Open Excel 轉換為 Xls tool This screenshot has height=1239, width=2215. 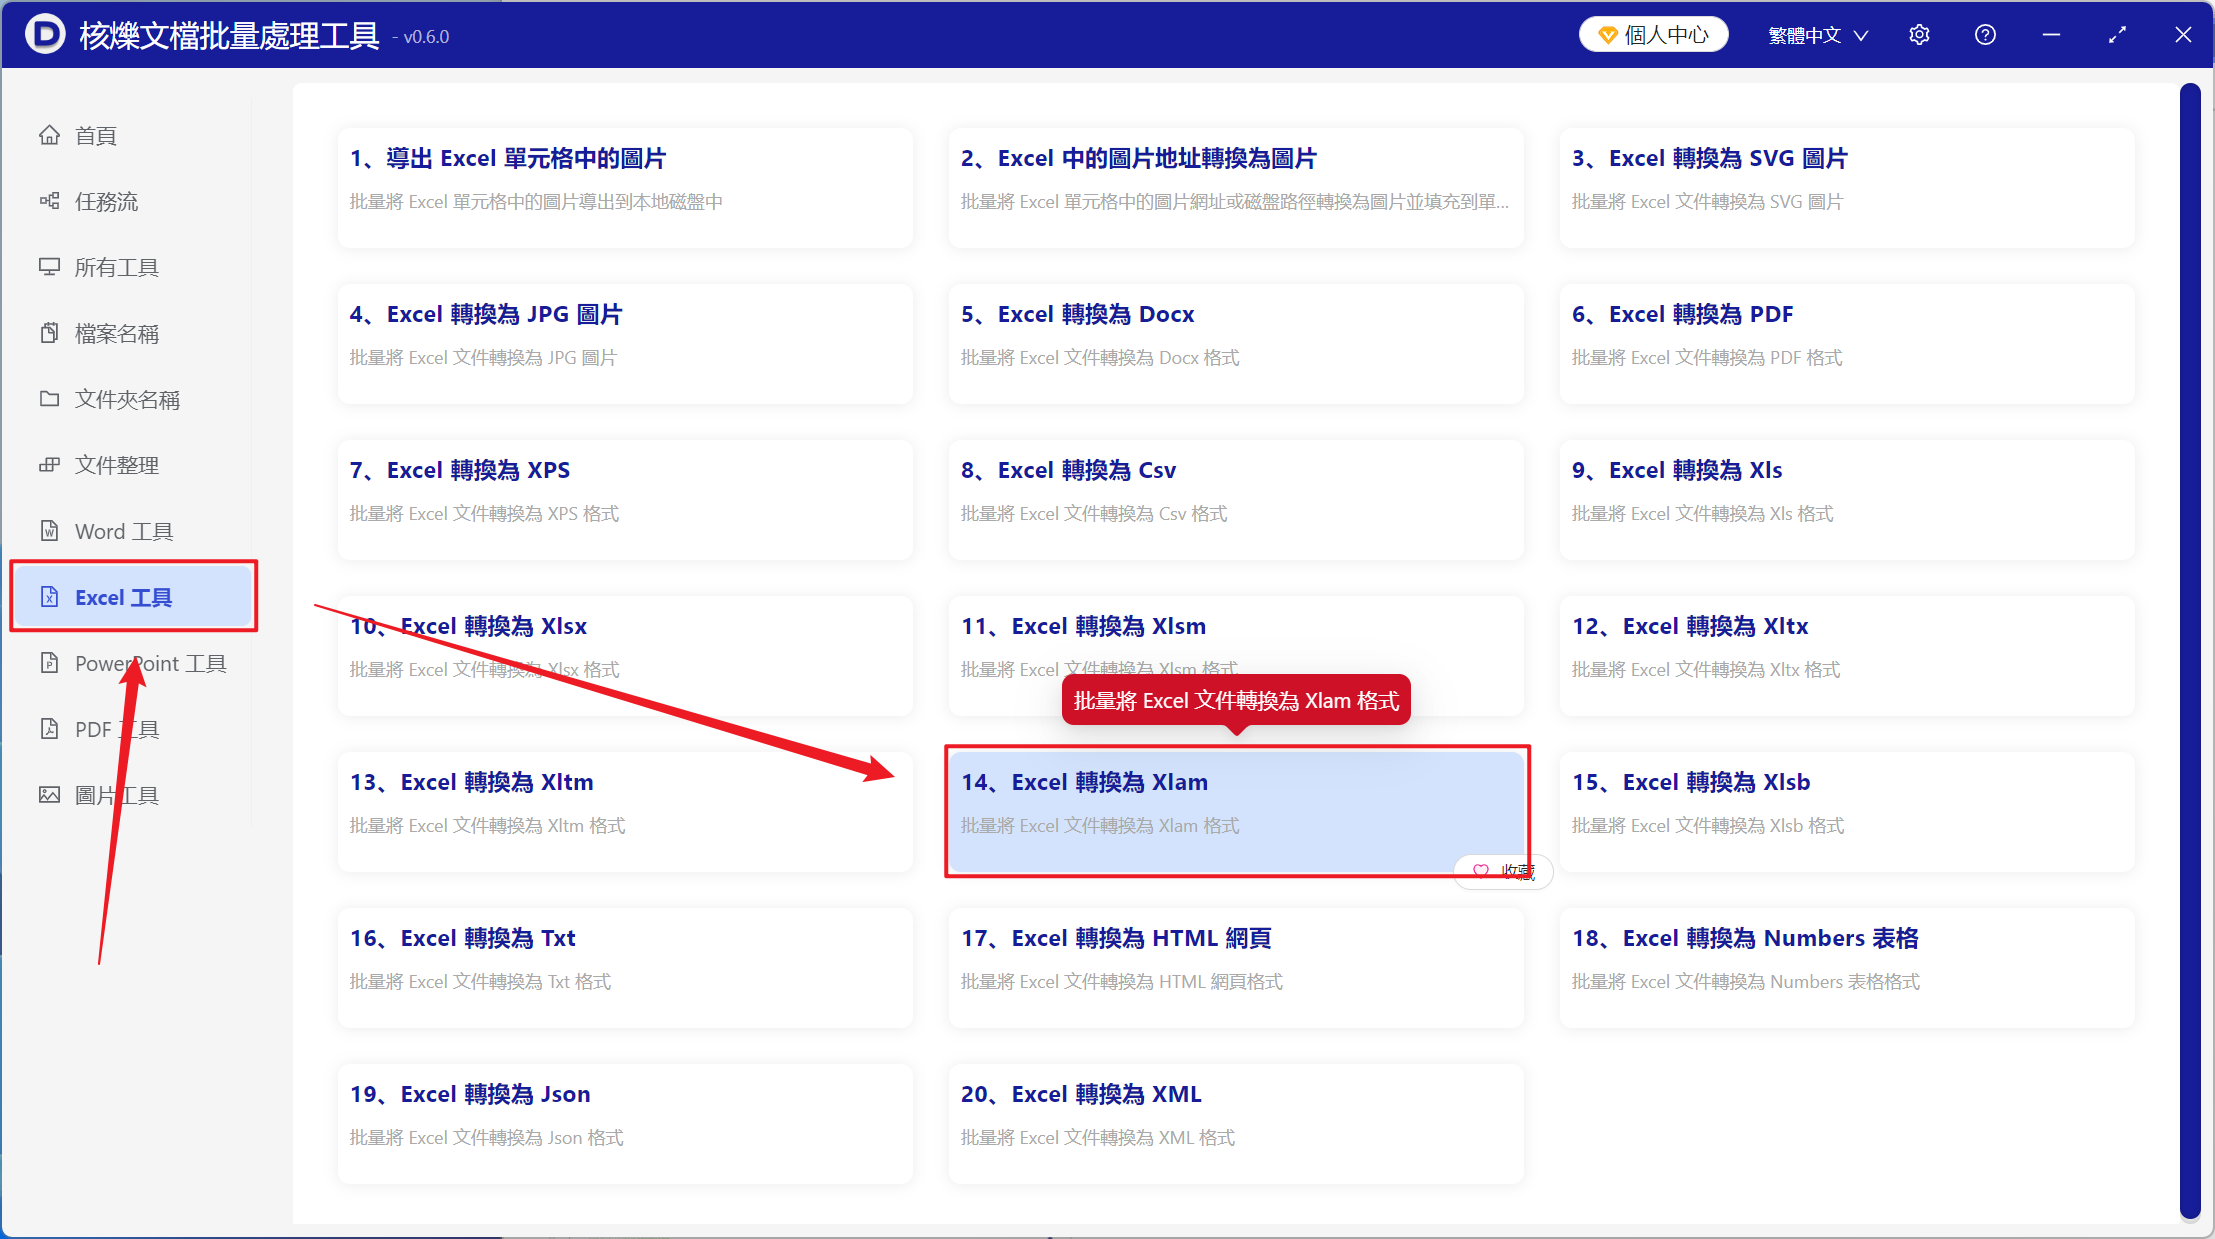pos(1847,499)
